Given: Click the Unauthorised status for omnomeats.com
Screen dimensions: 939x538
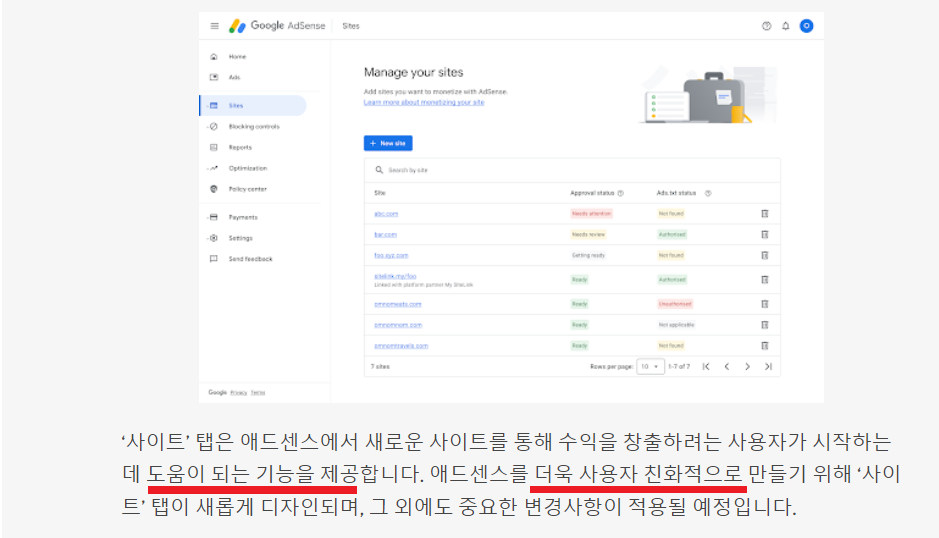Looking at the screenshot, I should click(x=675, y=304).
